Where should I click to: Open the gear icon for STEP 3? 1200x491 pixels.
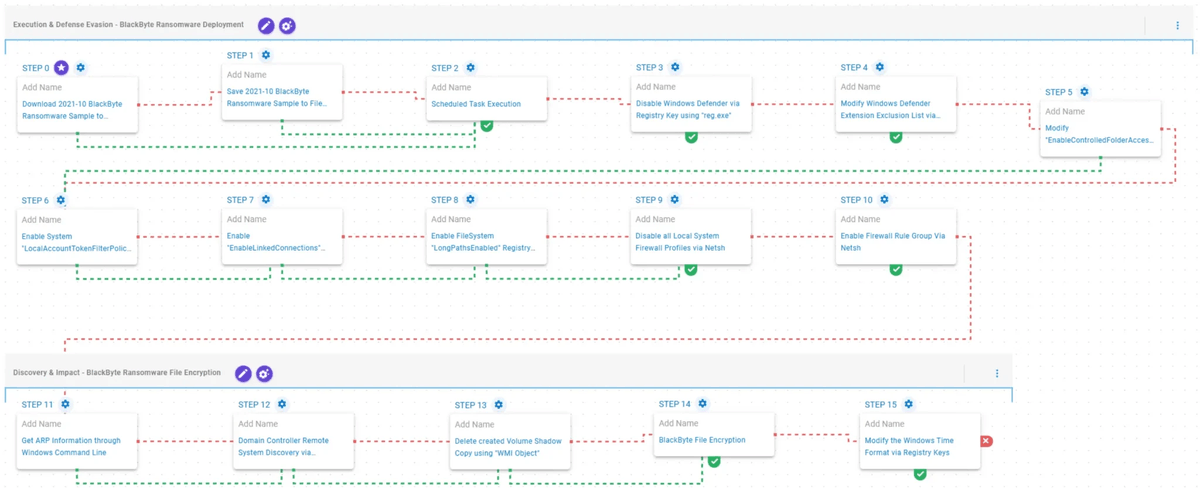(x=675, y=67)
